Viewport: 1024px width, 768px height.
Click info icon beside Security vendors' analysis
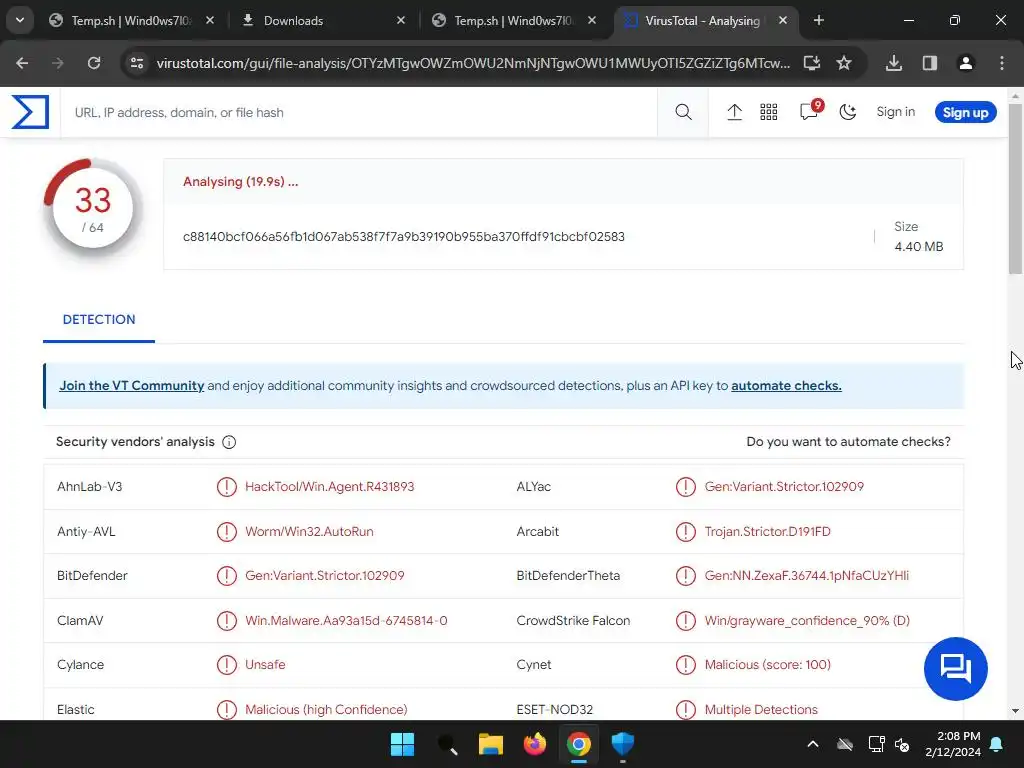tap(229, 442)
